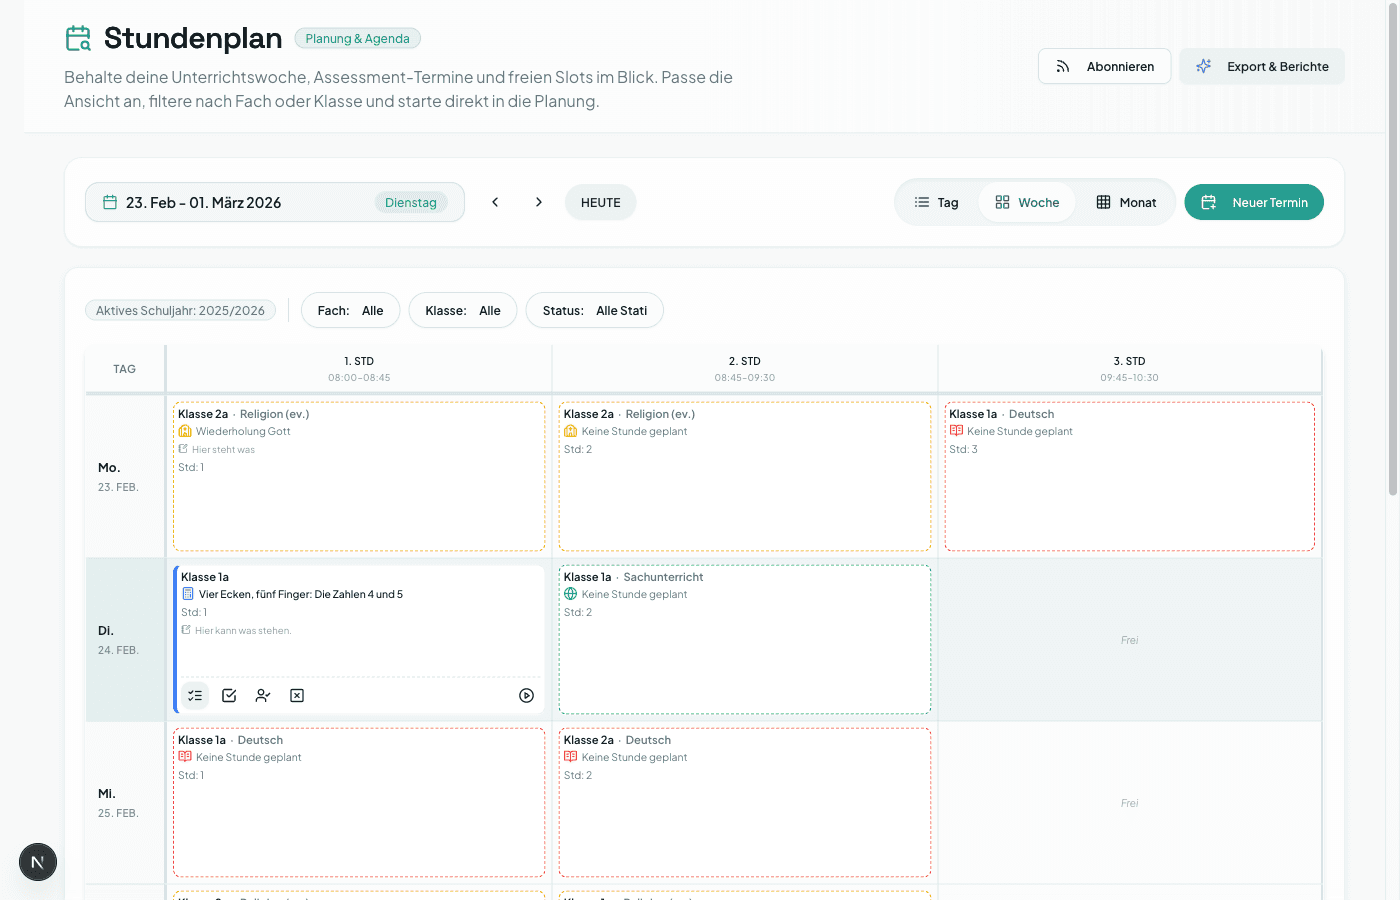Switch to the Tag view
The height and width of the screenshot is (900, 1400).
936,202
